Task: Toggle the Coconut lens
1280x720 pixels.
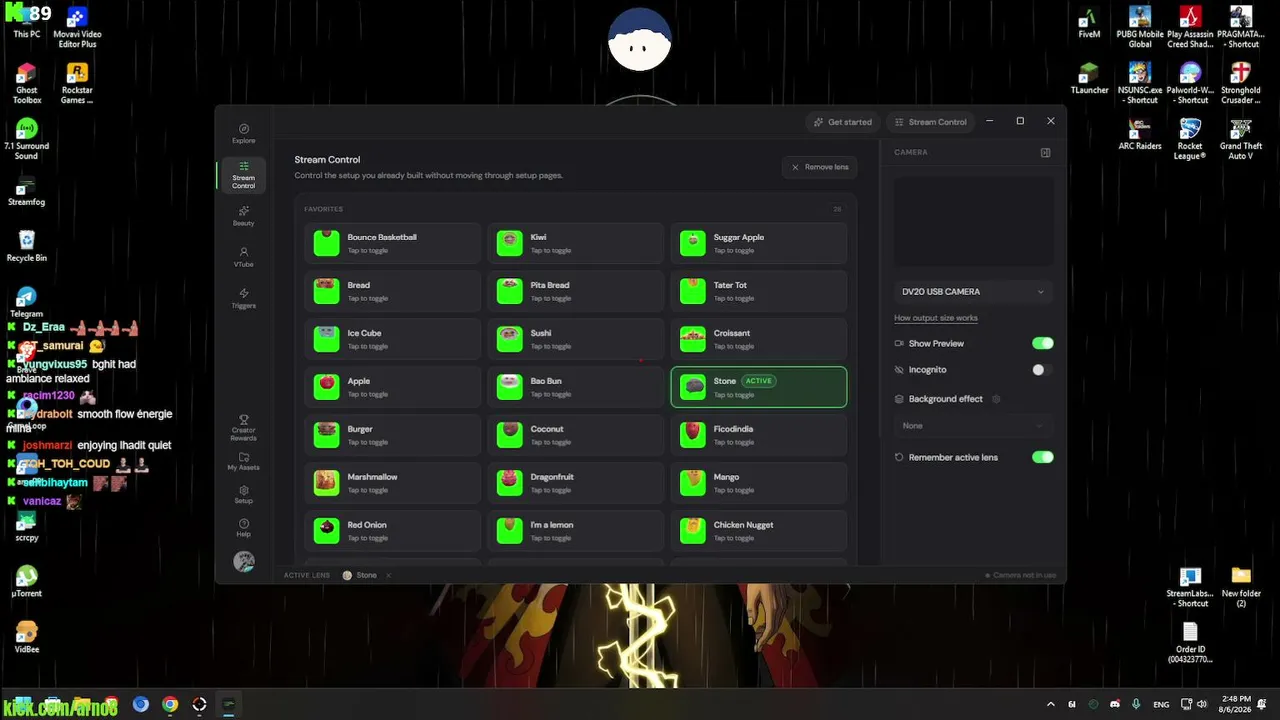Action: click(x=576, y=435)
